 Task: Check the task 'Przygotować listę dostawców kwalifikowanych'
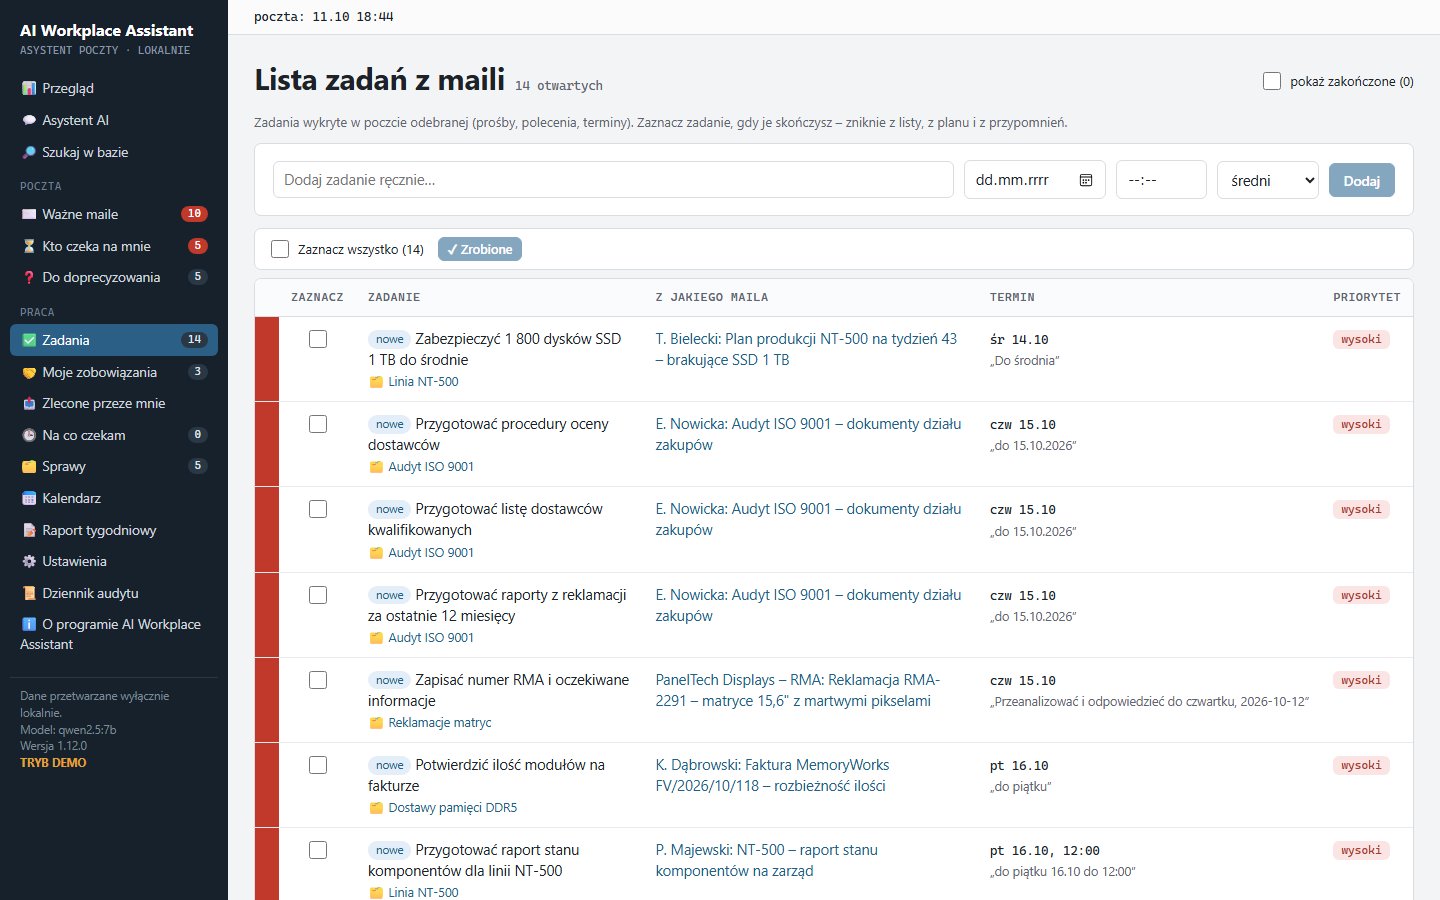[318, 509]
